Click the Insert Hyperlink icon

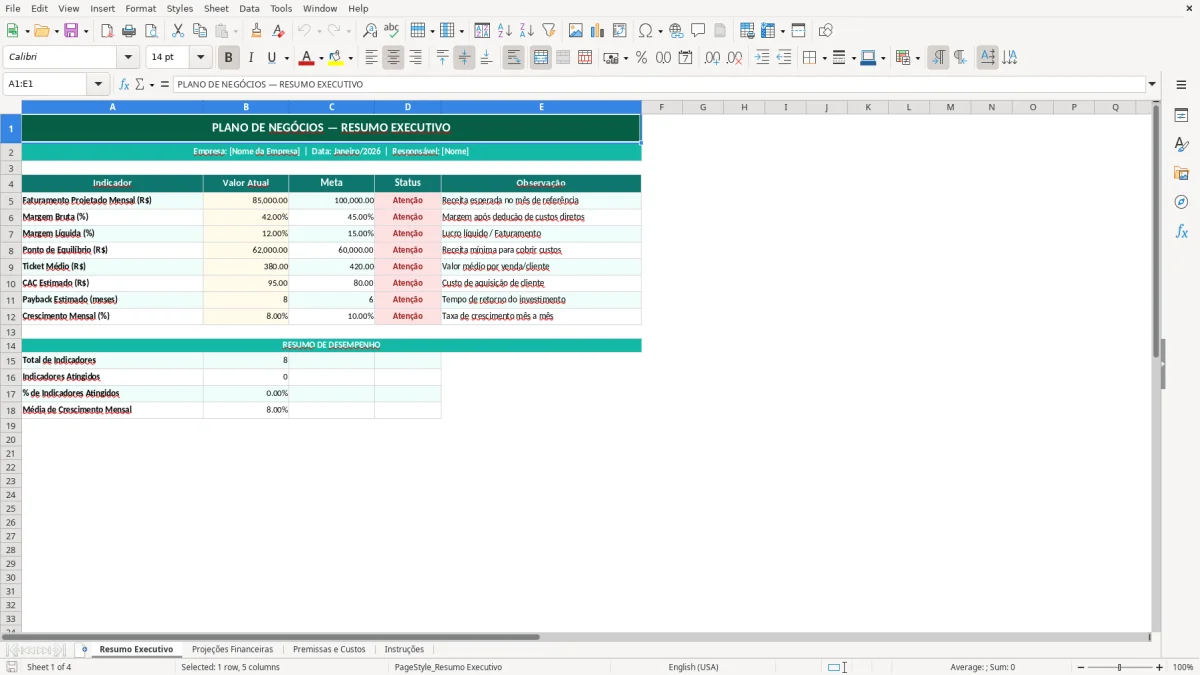coord(676,31)
